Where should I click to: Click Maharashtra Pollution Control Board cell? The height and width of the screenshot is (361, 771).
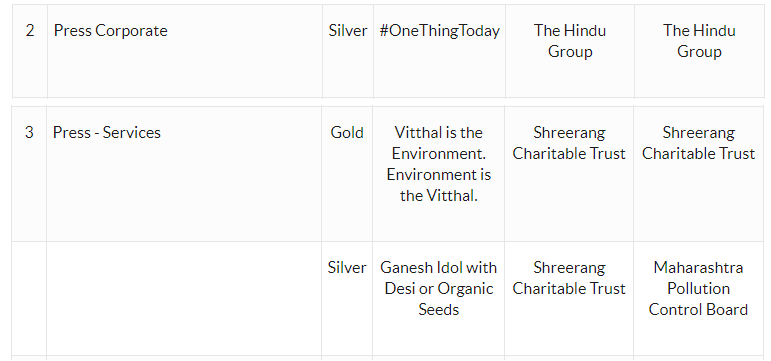click(x=699, y=298)
